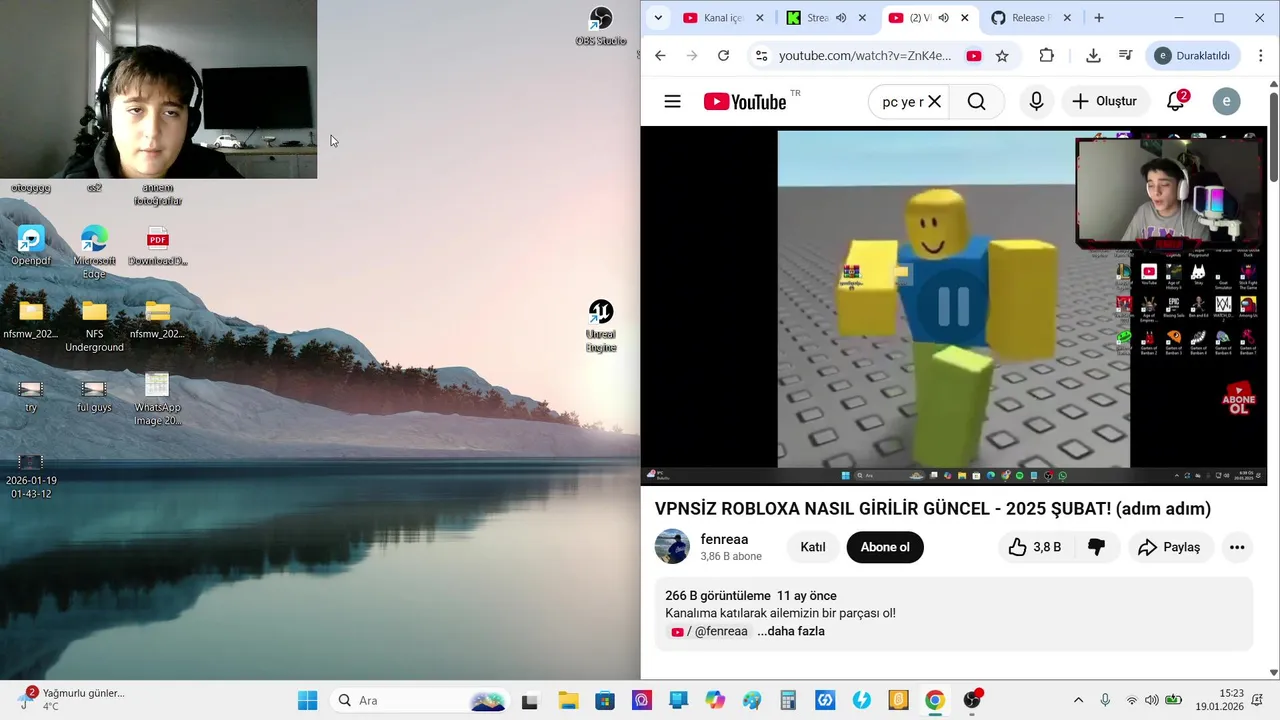Image resolution: width=1280 pixels, height=720 pixels.
Task: Select the 2026-01-19 01-43-12 video file
Action: [31, 474]
